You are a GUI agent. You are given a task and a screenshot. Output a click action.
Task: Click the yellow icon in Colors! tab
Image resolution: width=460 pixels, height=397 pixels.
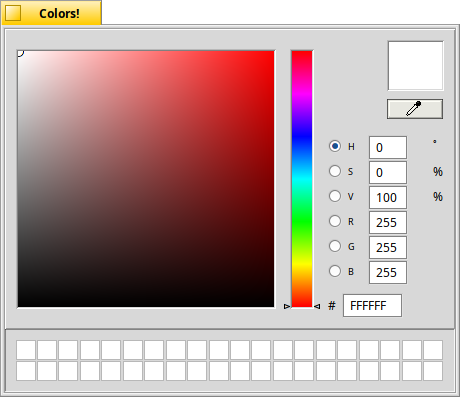[13, 13]
